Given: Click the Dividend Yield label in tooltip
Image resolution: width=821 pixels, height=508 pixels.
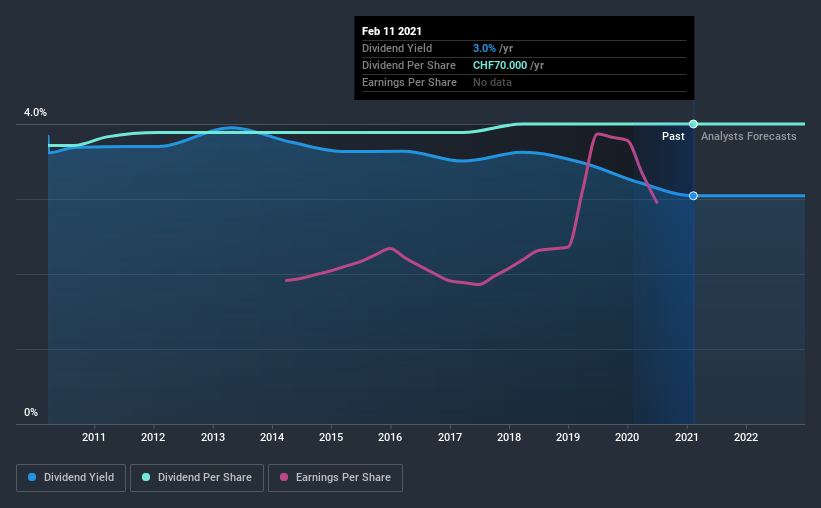Looking at the screenshot, I should [397, 48].
